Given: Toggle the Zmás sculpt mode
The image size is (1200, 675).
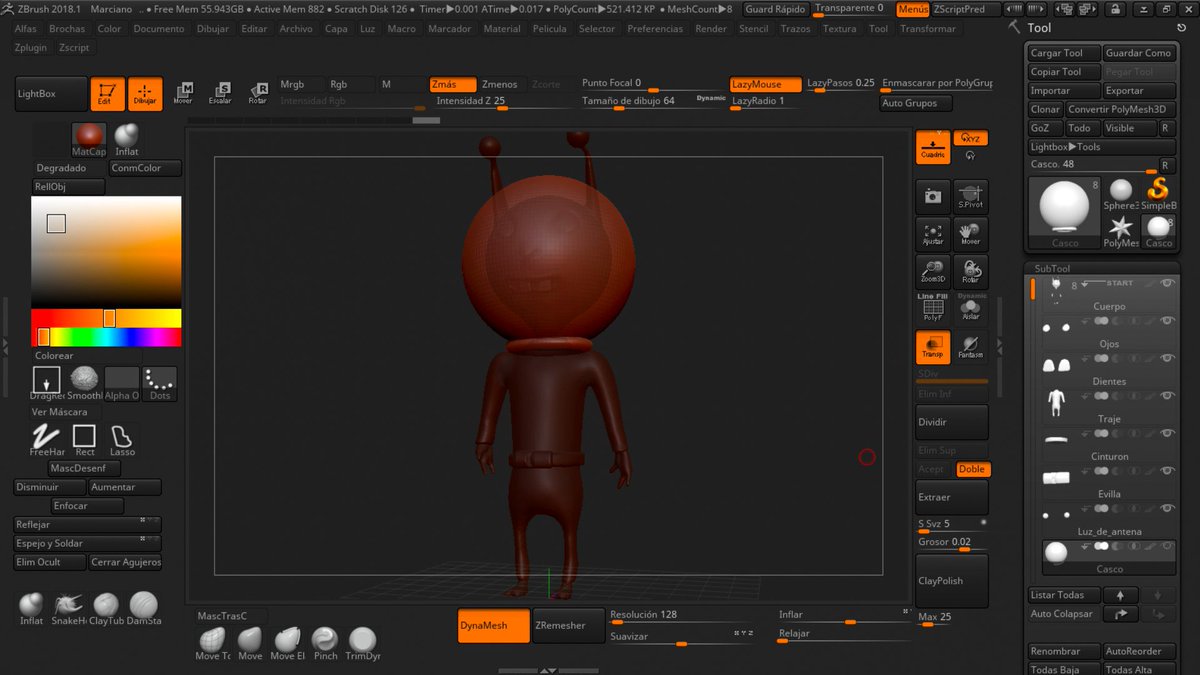Looking at the screenshot, I should 453,84.
